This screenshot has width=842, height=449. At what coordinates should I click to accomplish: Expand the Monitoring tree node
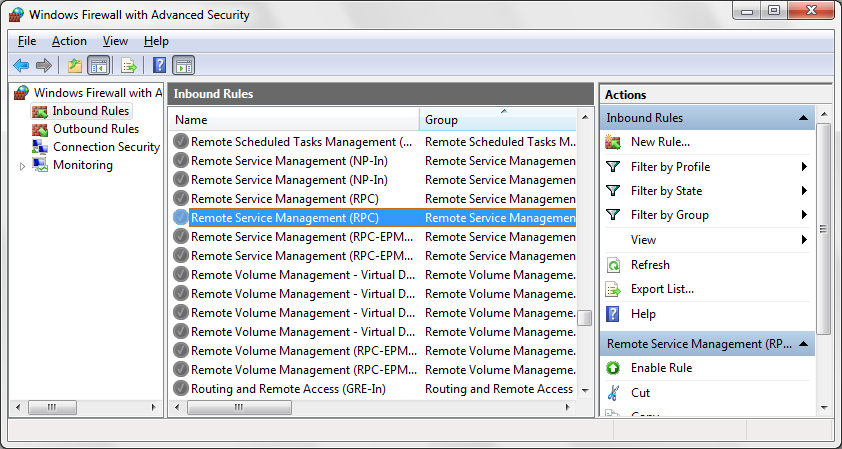23,166
